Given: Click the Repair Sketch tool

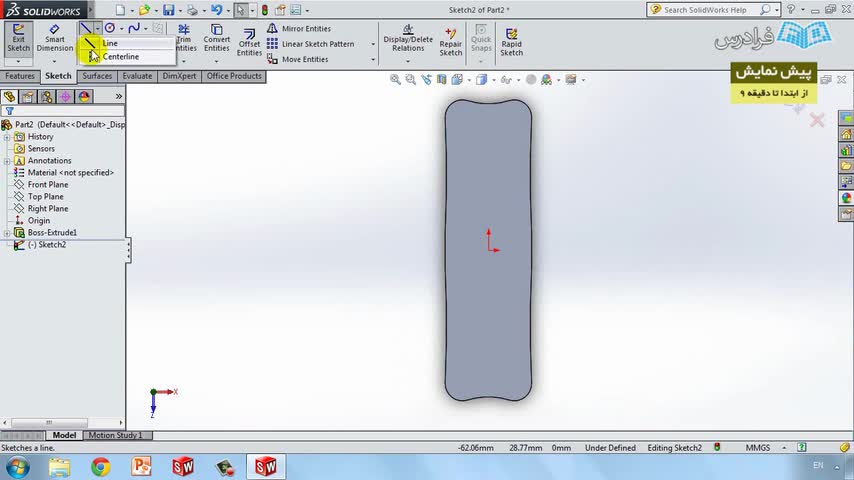Looking at the screenshot, I should click(x=450, y=42).
